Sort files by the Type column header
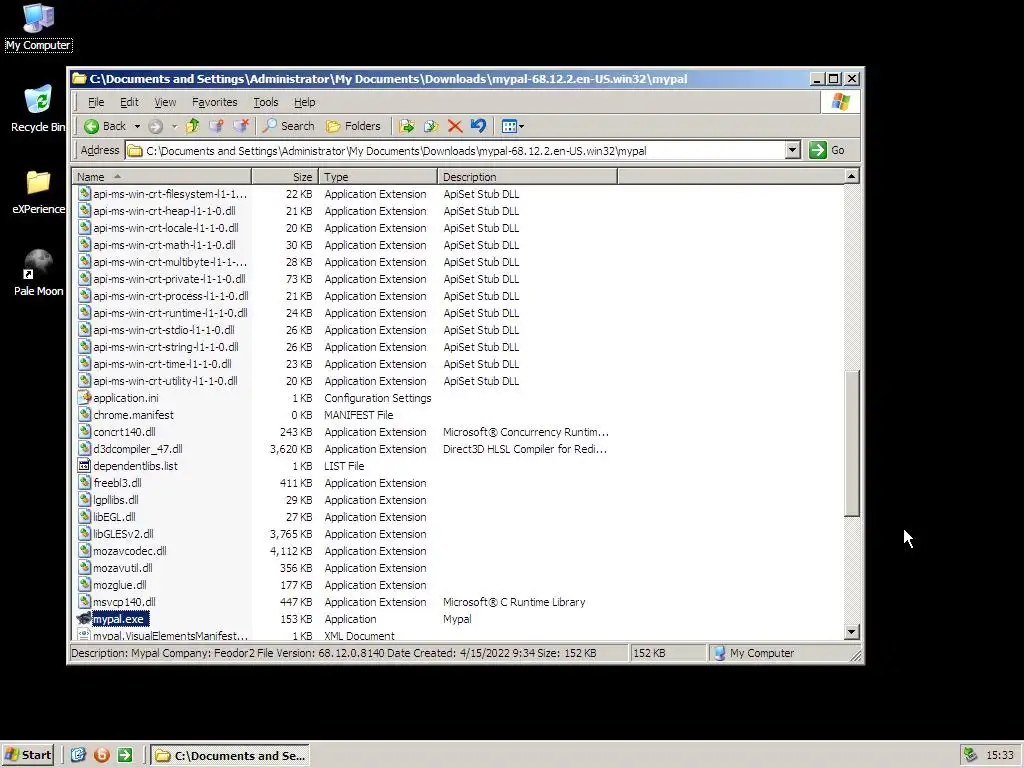 [x=377, y=177]
